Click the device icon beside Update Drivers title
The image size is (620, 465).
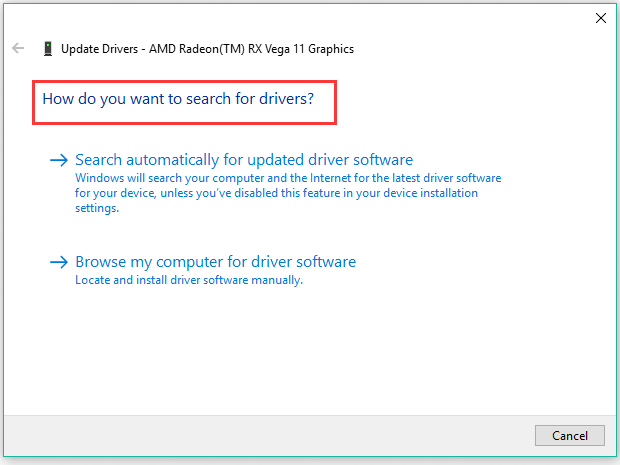pyautogui.click(x=48, y=49)
